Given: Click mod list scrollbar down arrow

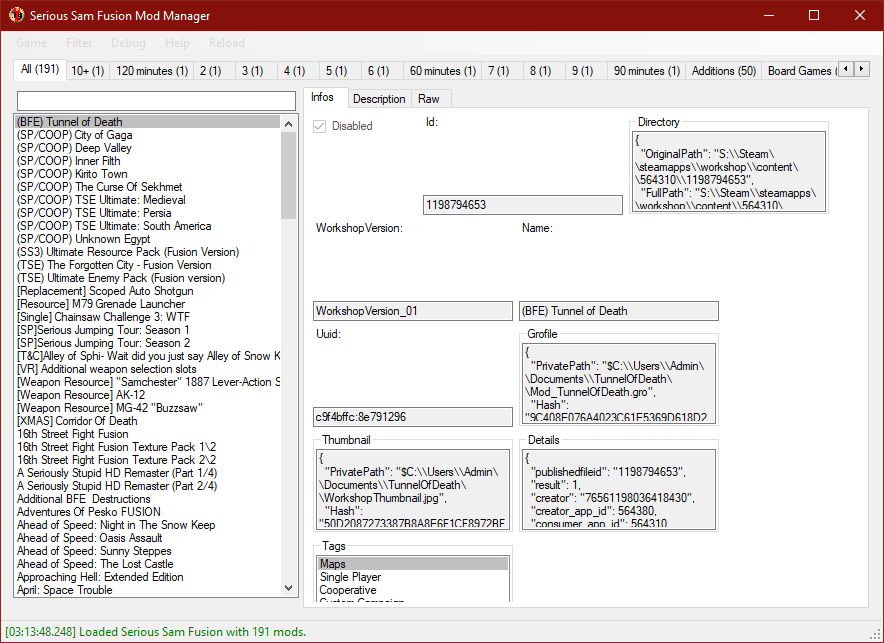Looking at the screenshot, I should 289,588.
